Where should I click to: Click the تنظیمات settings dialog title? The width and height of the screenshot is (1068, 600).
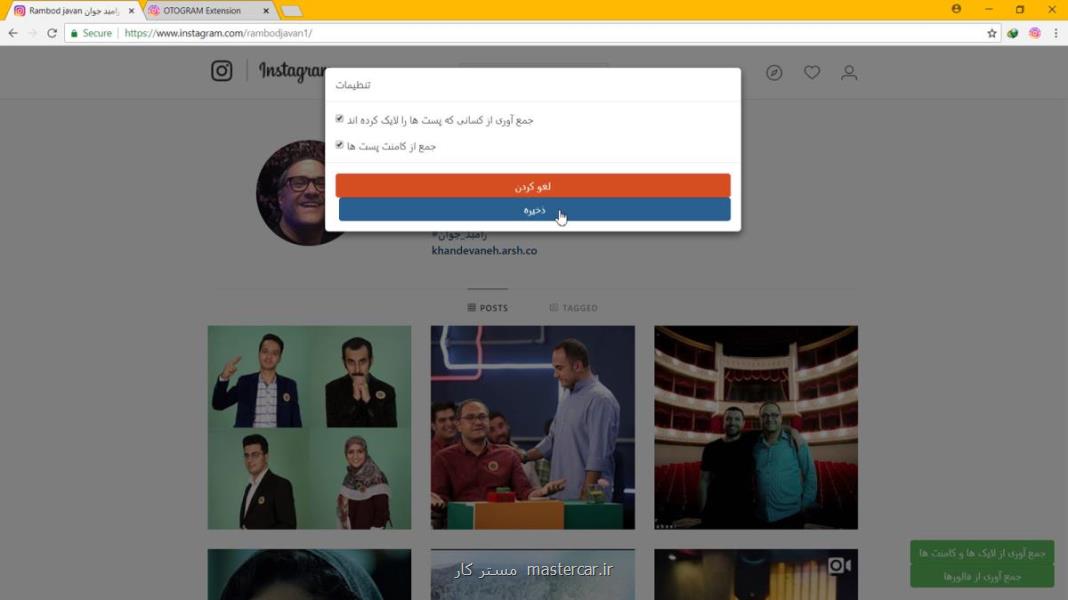(353, 85)
